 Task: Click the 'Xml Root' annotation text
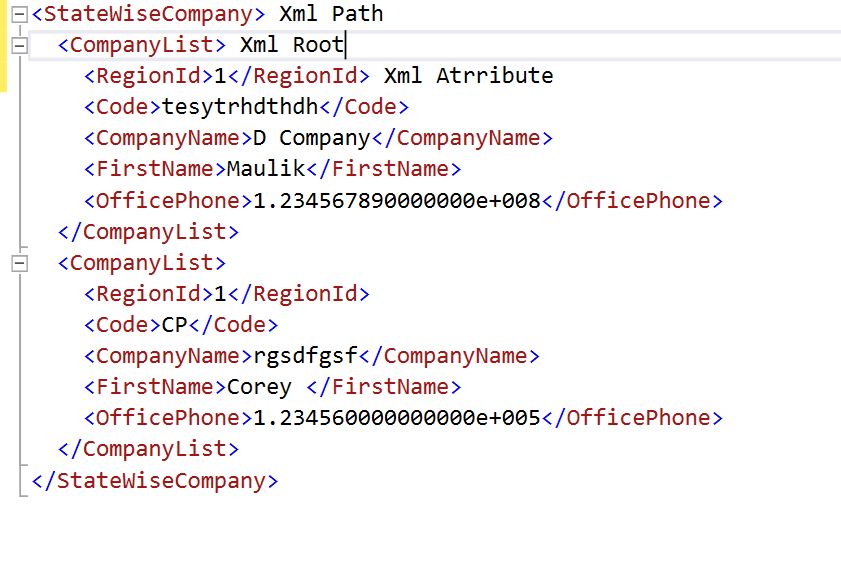coord(292,45)
